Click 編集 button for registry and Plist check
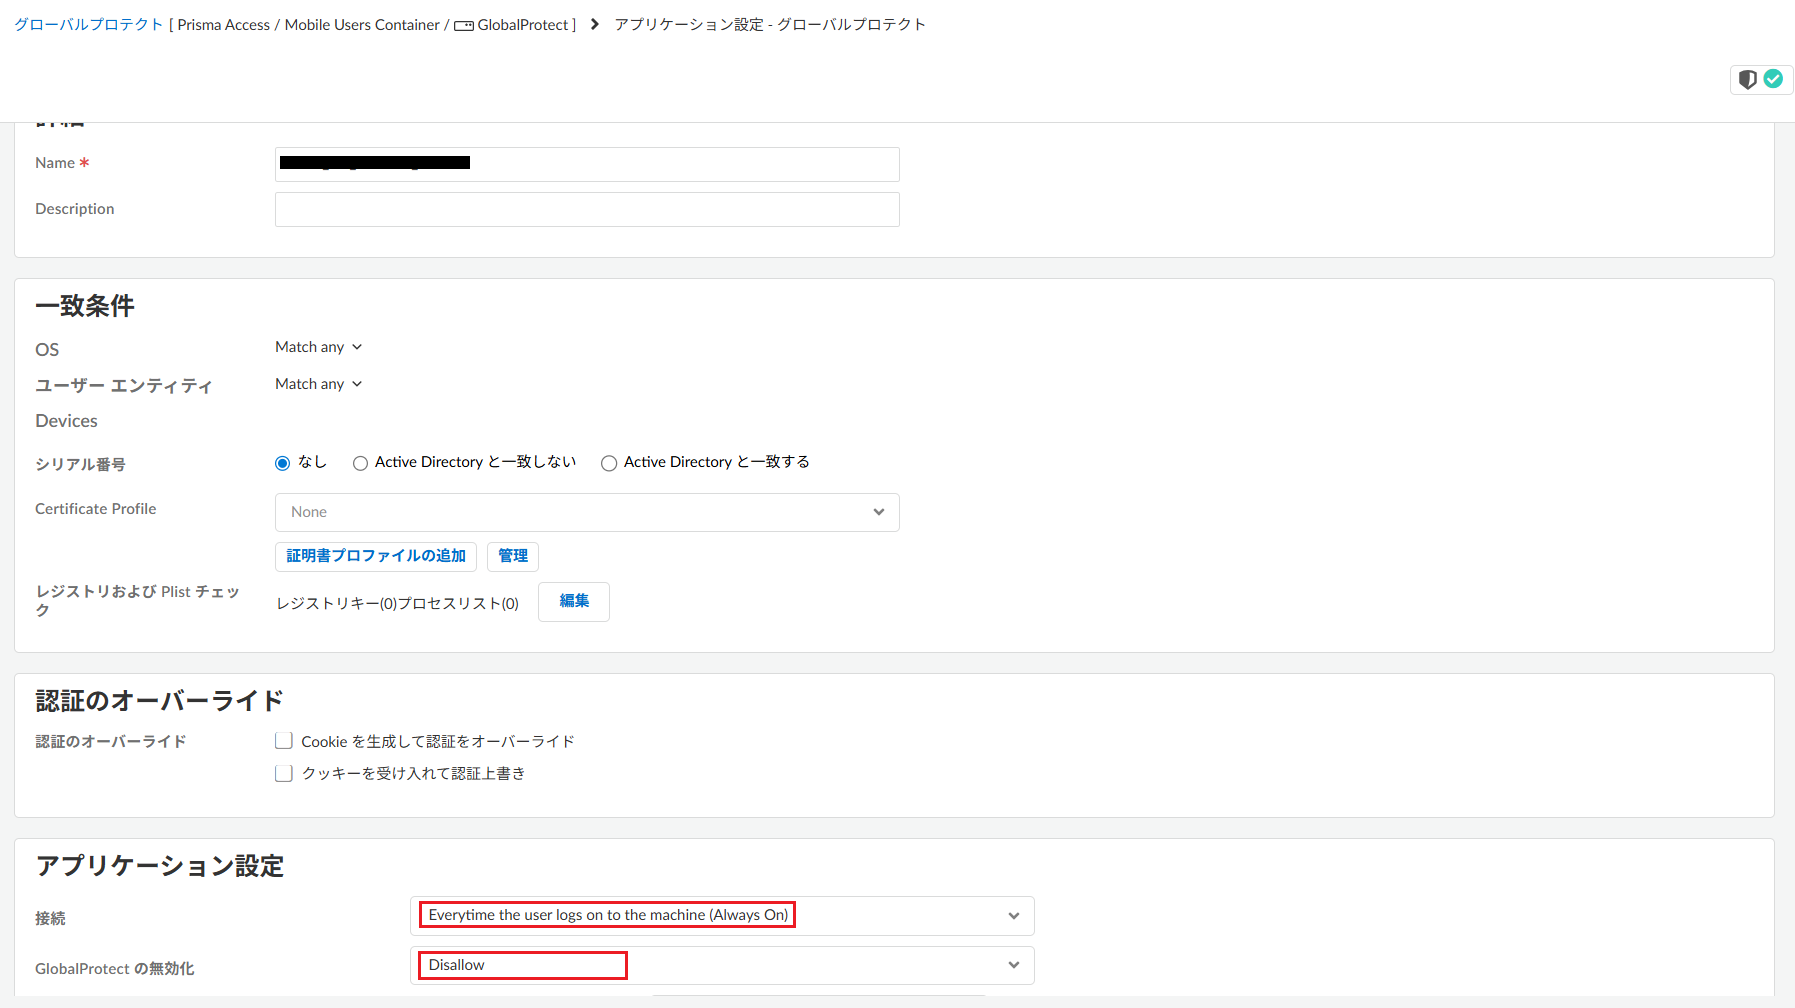The height and width of the screenshot is (1008, 1795). [574, 602]
